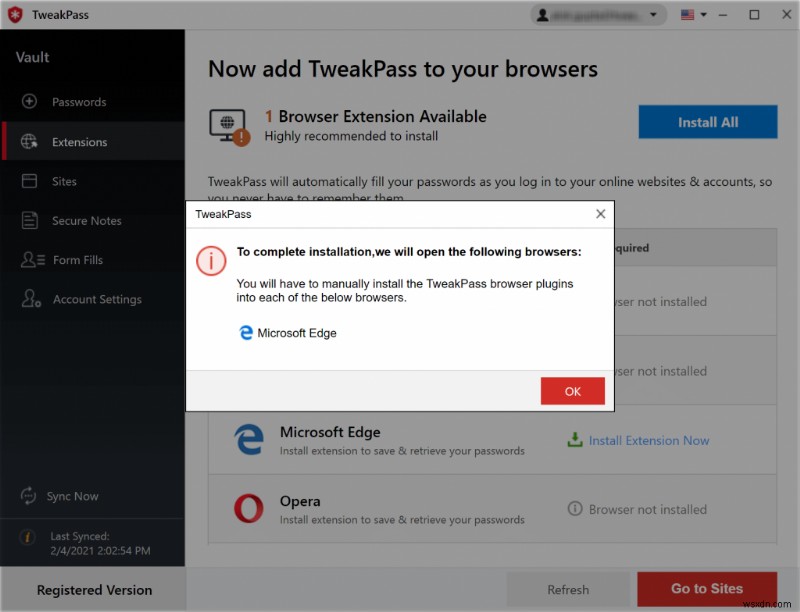Click the red warning circle in the dialog
Viewport: 800px width, 612px height.
[x=211, y=261]
